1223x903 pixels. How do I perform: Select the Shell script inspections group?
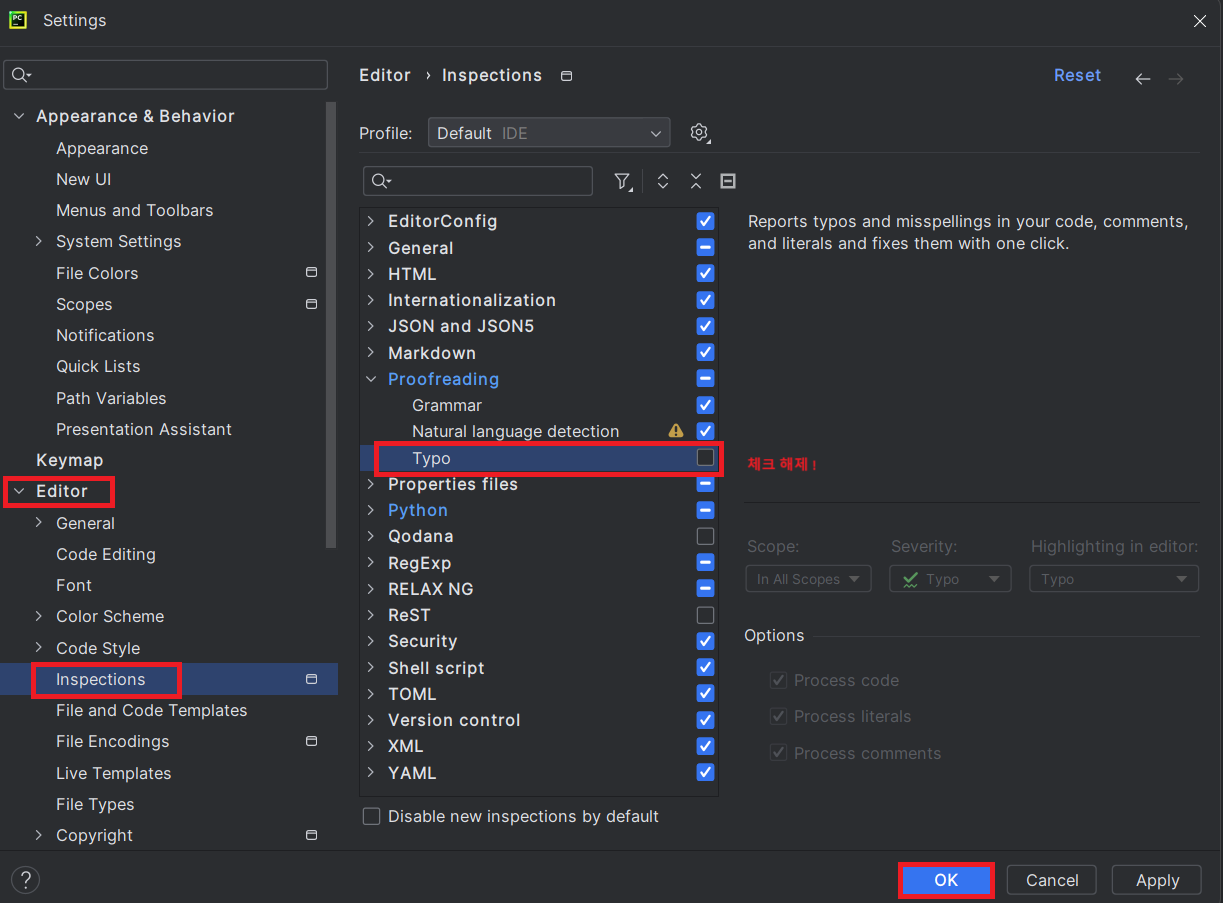click(436, 668)
